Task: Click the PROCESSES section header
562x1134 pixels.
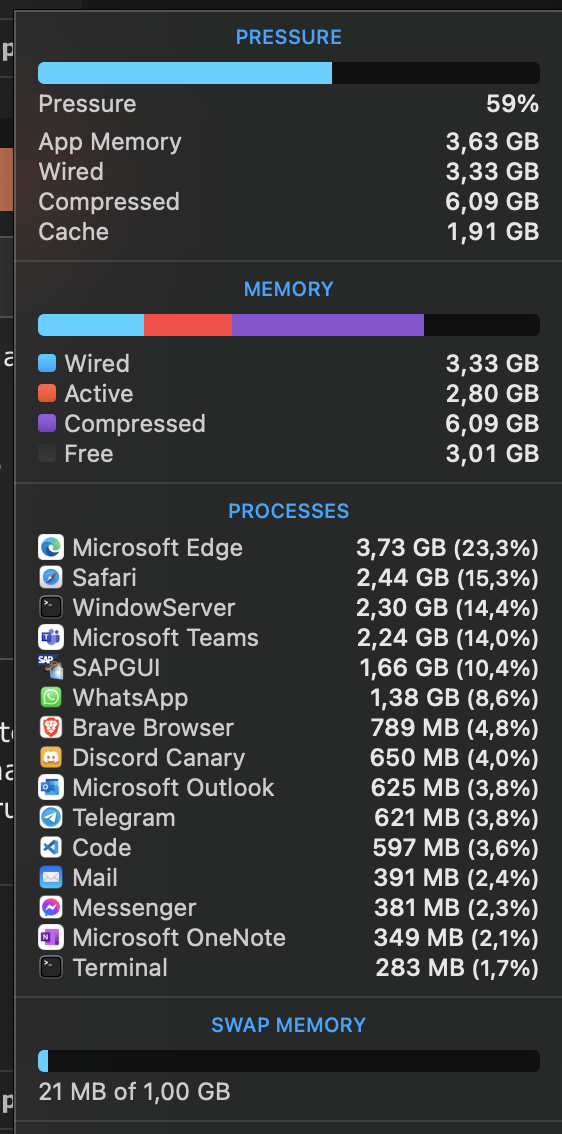Action: click(289, 511)
